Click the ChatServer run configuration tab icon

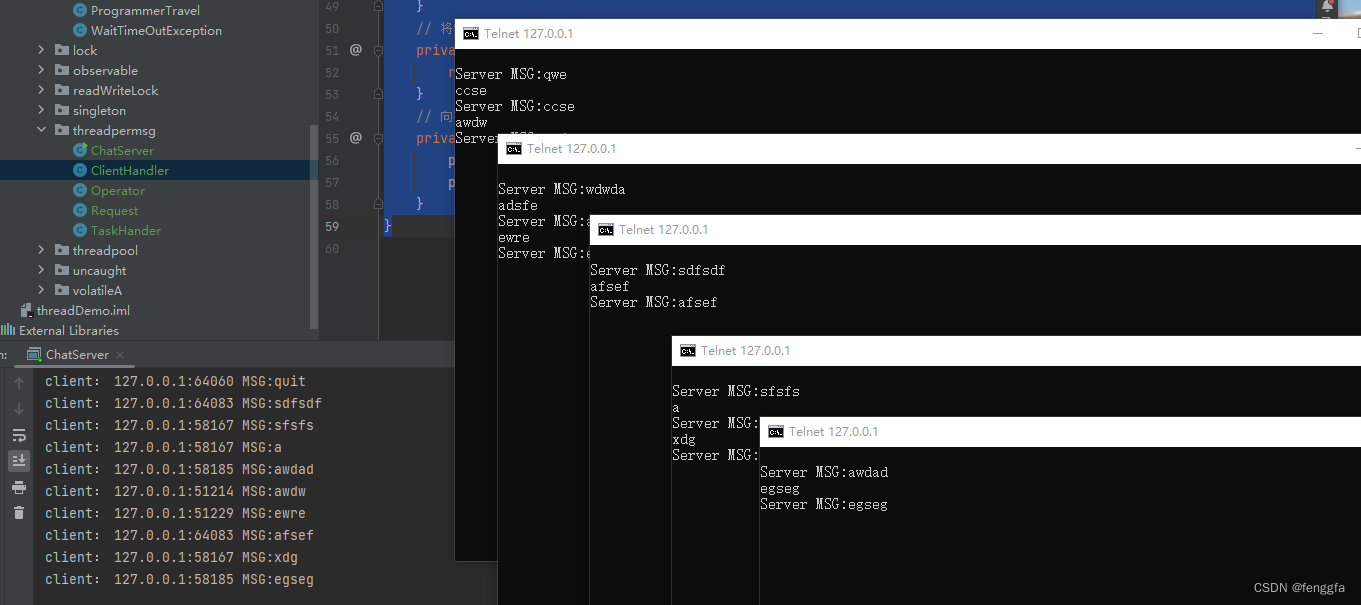click(34, 355)
